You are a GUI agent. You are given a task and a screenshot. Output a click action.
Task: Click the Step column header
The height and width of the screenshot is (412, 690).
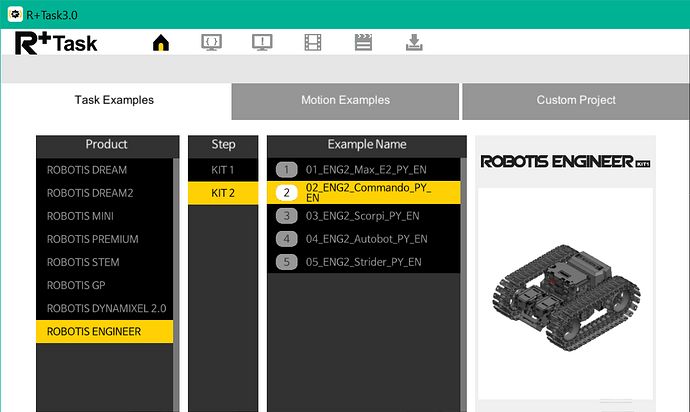tap(223, 147)
